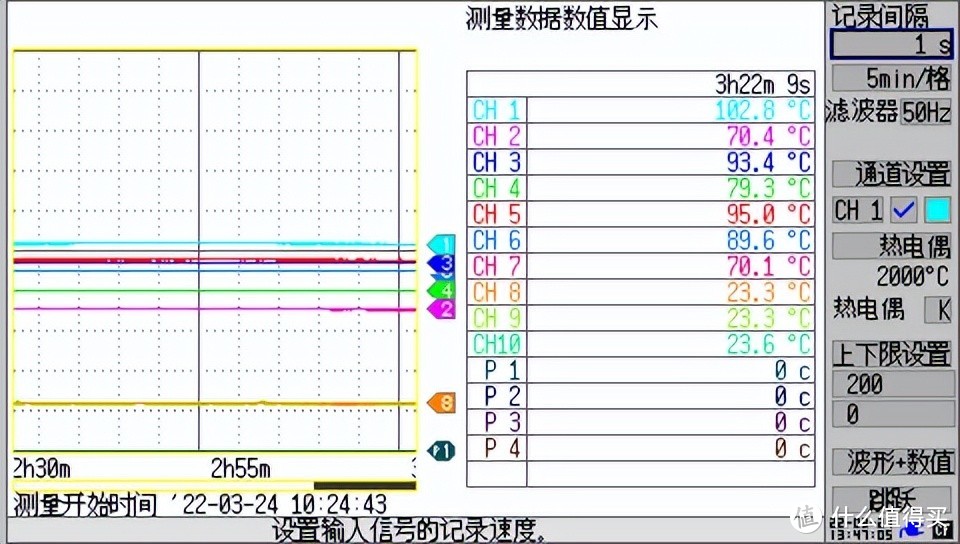The height and width of the screenshot is (544, 960).
Task: Change the 热电偶 input type below CH 1
Action: (x=891, y=246)
